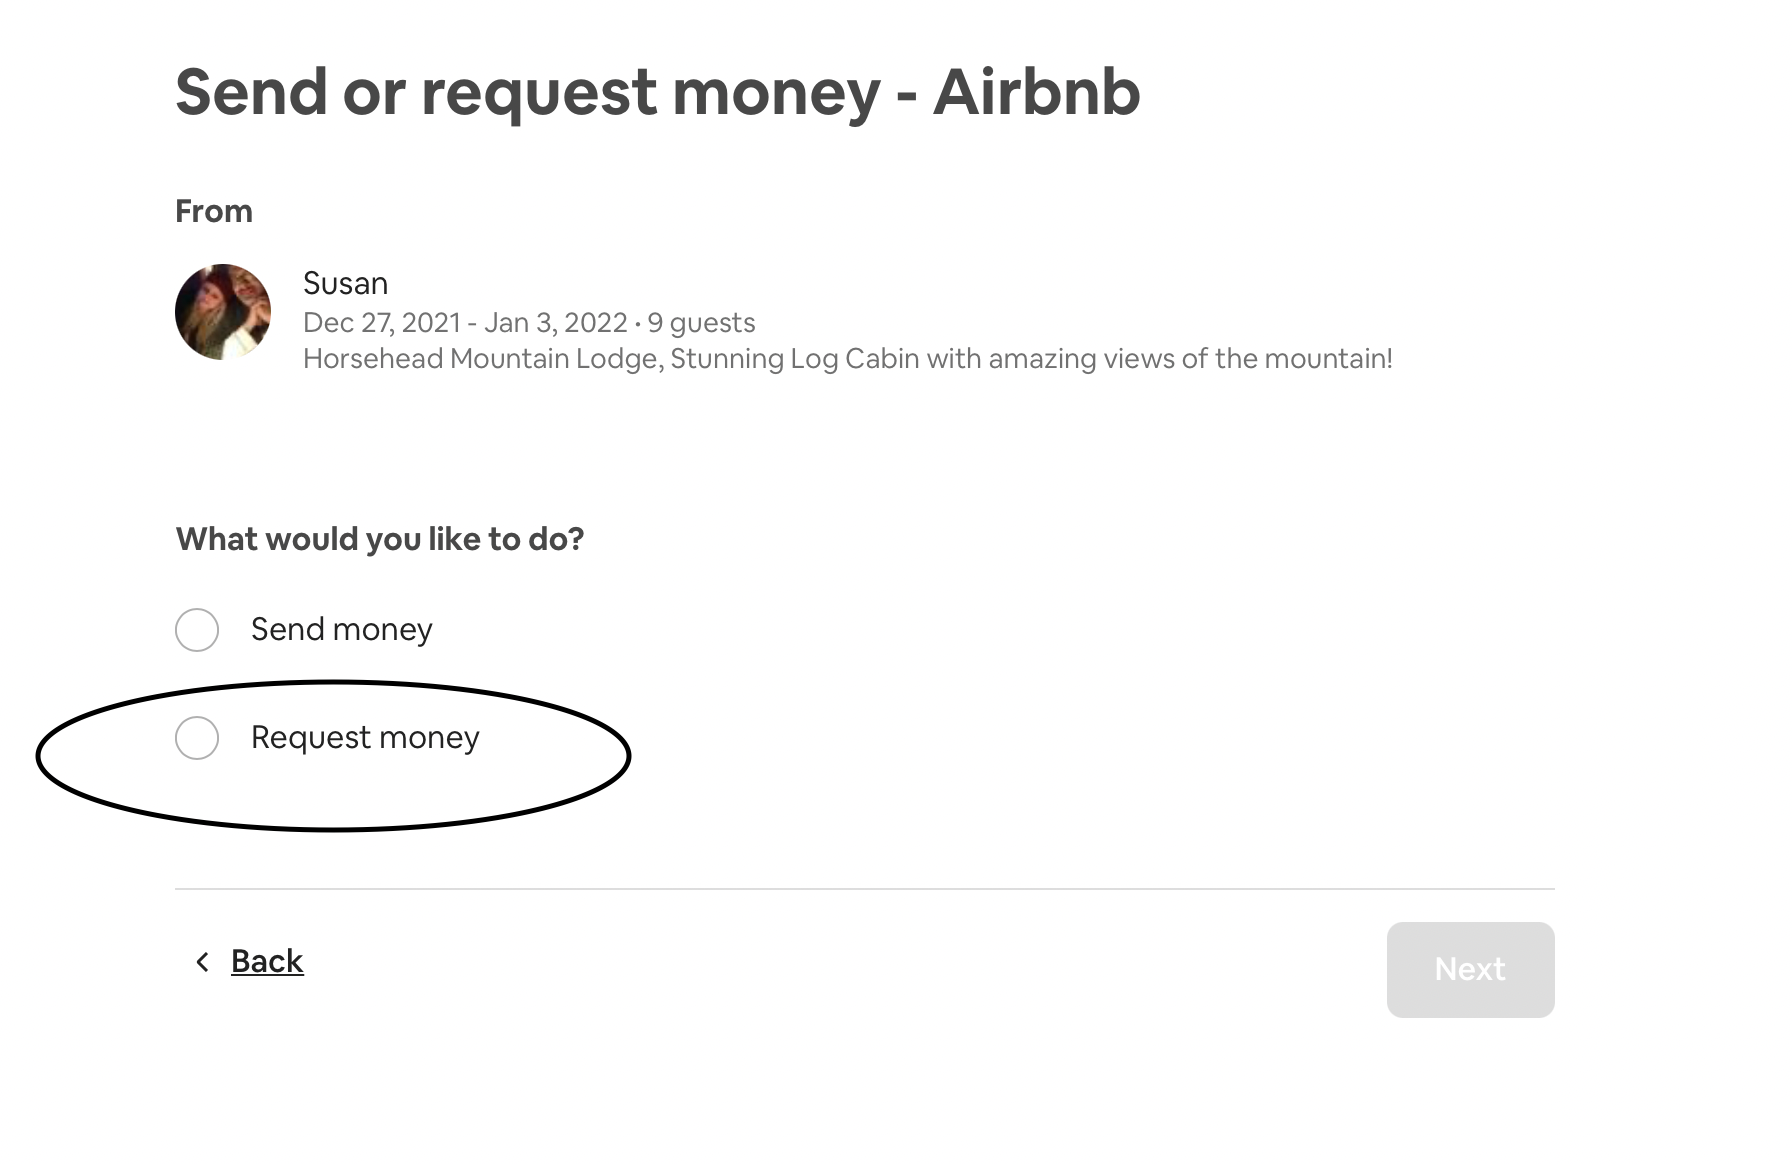Image resolution: width=1792 pixels, height=1164 pixels.
Task: Click "amazing views of the mountain!" text
Action: (x=1190, y=358)
